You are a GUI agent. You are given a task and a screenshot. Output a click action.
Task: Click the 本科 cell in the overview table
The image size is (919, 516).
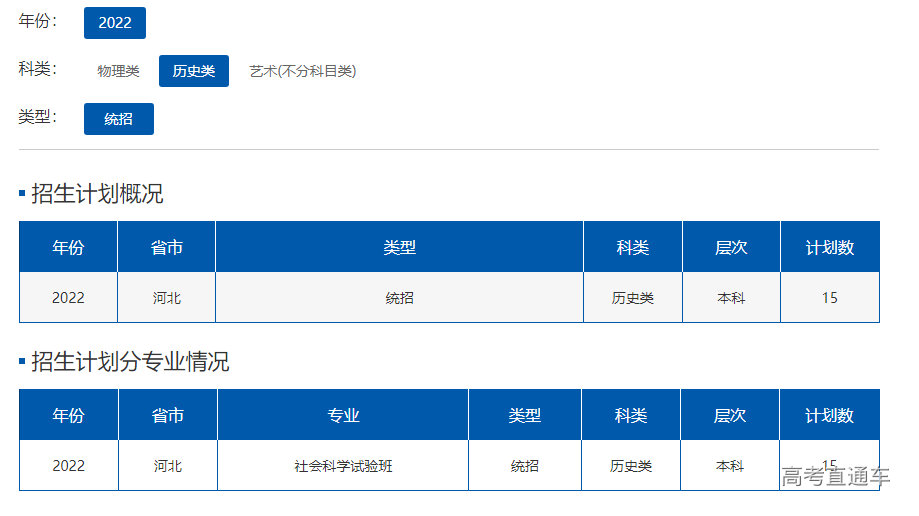click(x=731, y=298)
